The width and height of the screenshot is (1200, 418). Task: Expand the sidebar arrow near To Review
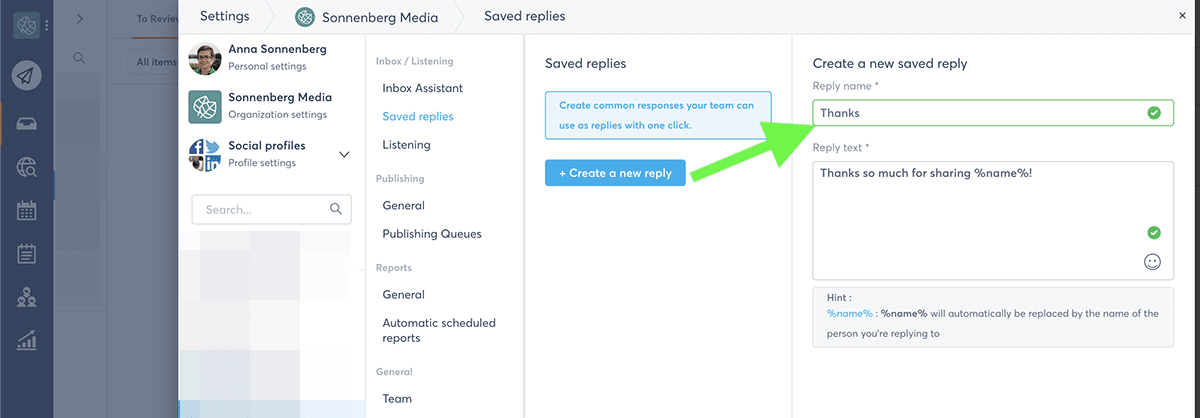pos(80,18)
